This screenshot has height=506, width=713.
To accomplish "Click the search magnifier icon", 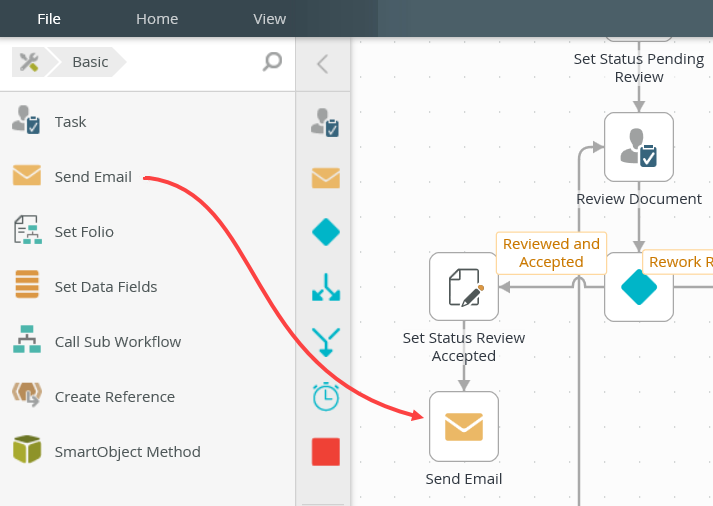I will (272, 62).
